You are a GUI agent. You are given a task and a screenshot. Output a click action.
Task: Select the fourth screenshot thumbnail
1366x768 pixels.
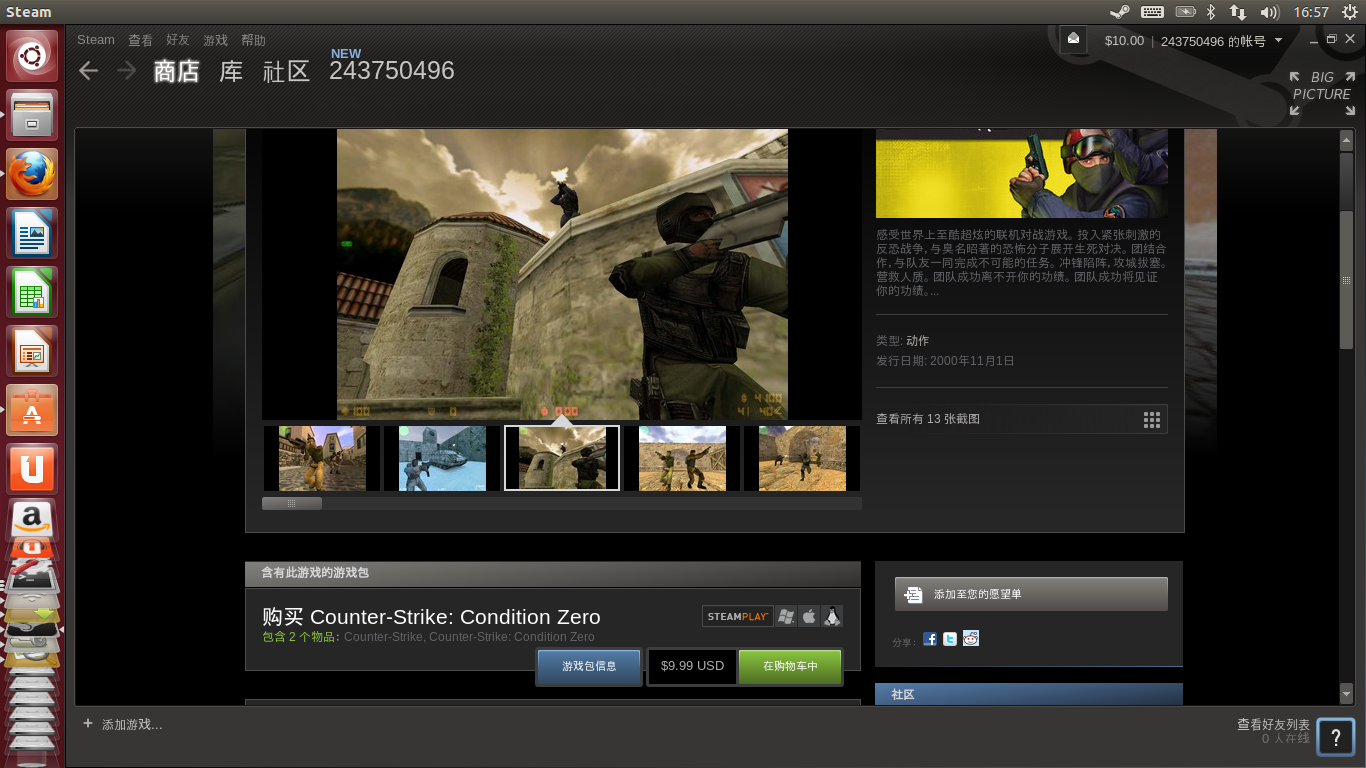pos(682,458)
